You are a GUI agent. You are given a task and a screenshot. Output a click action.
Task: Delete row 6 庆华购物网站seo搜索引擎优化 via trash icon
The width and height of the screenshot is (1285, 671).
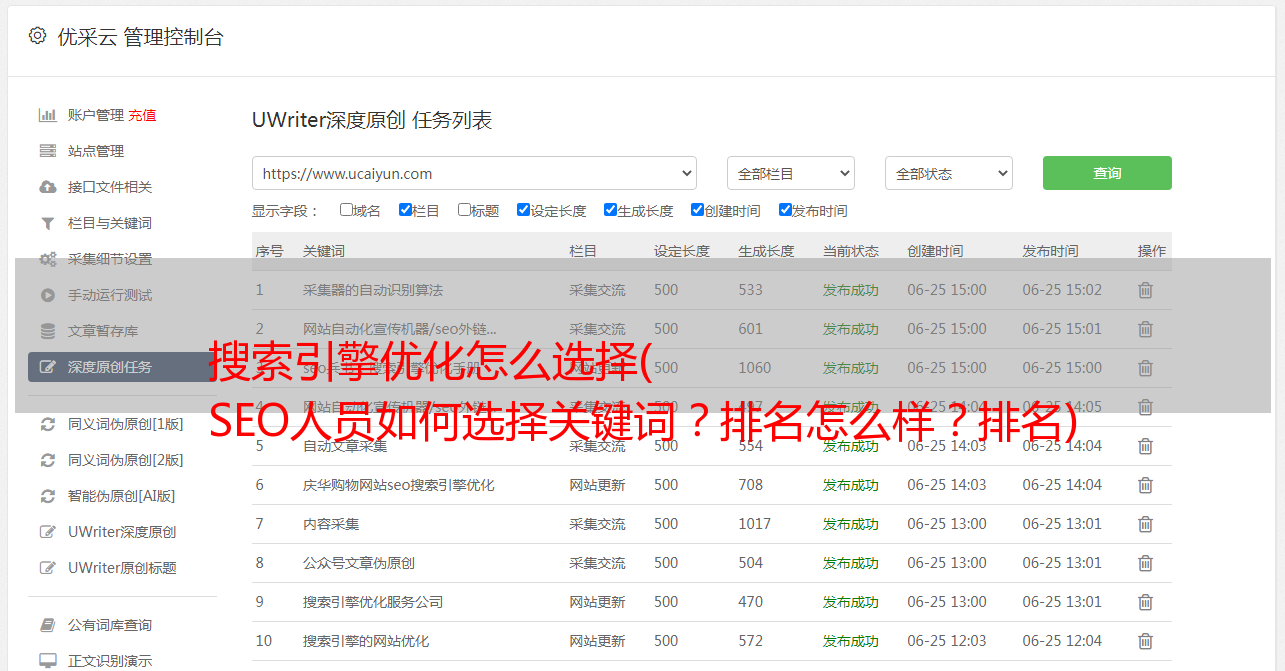click(x=1146, y=485)
